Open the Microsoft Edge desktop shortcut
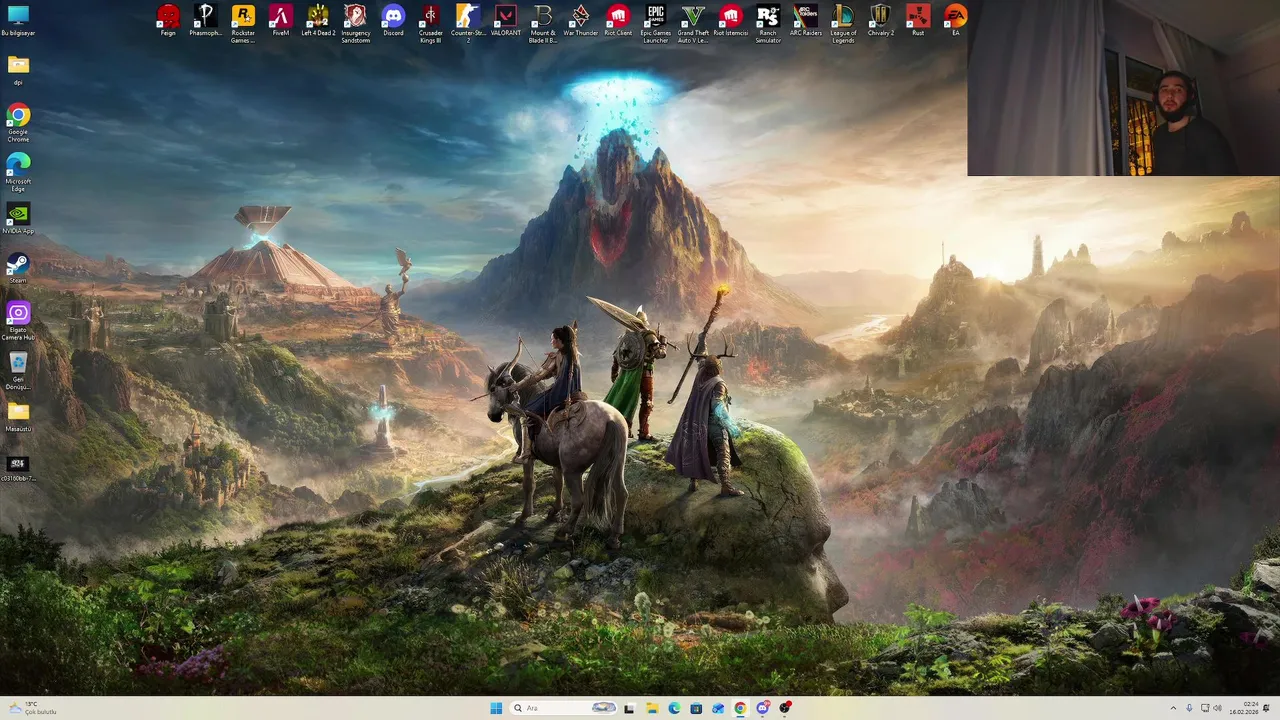The image size is (1280, 720). 18,172
